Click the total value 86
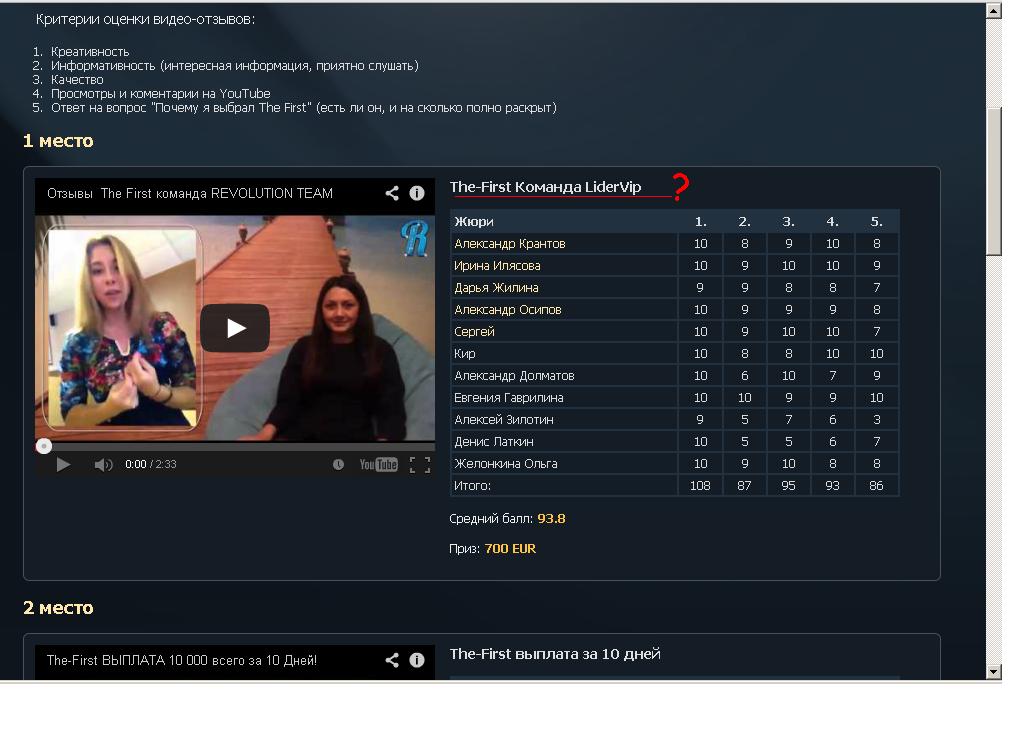Image resolution: width=1024 pixels, height=742 pixels. pyautogui.click(x=876, y=485)
